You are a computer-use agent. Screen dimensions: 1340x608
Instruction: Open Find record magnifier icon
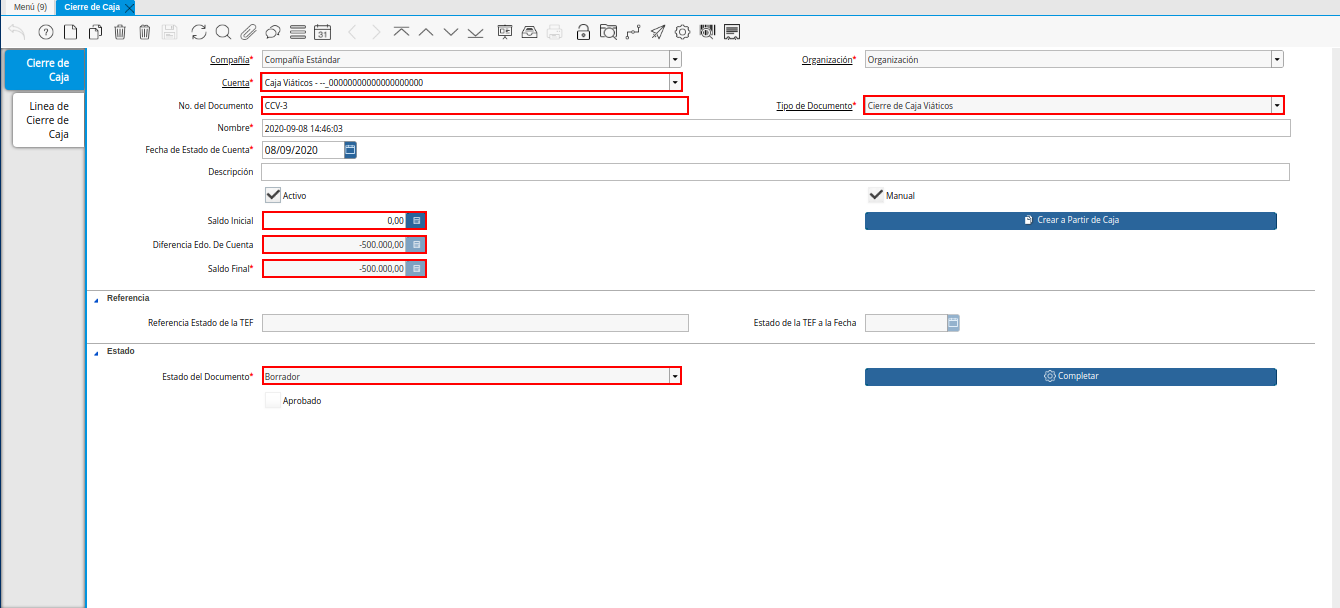223,32
